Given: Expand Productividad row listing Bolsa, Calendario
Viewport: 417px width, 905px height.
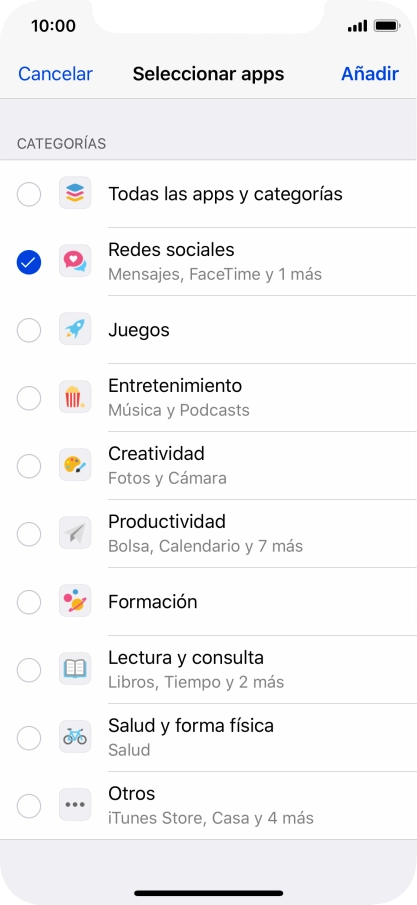Looking at the screenshot, I should pos(208,534).
